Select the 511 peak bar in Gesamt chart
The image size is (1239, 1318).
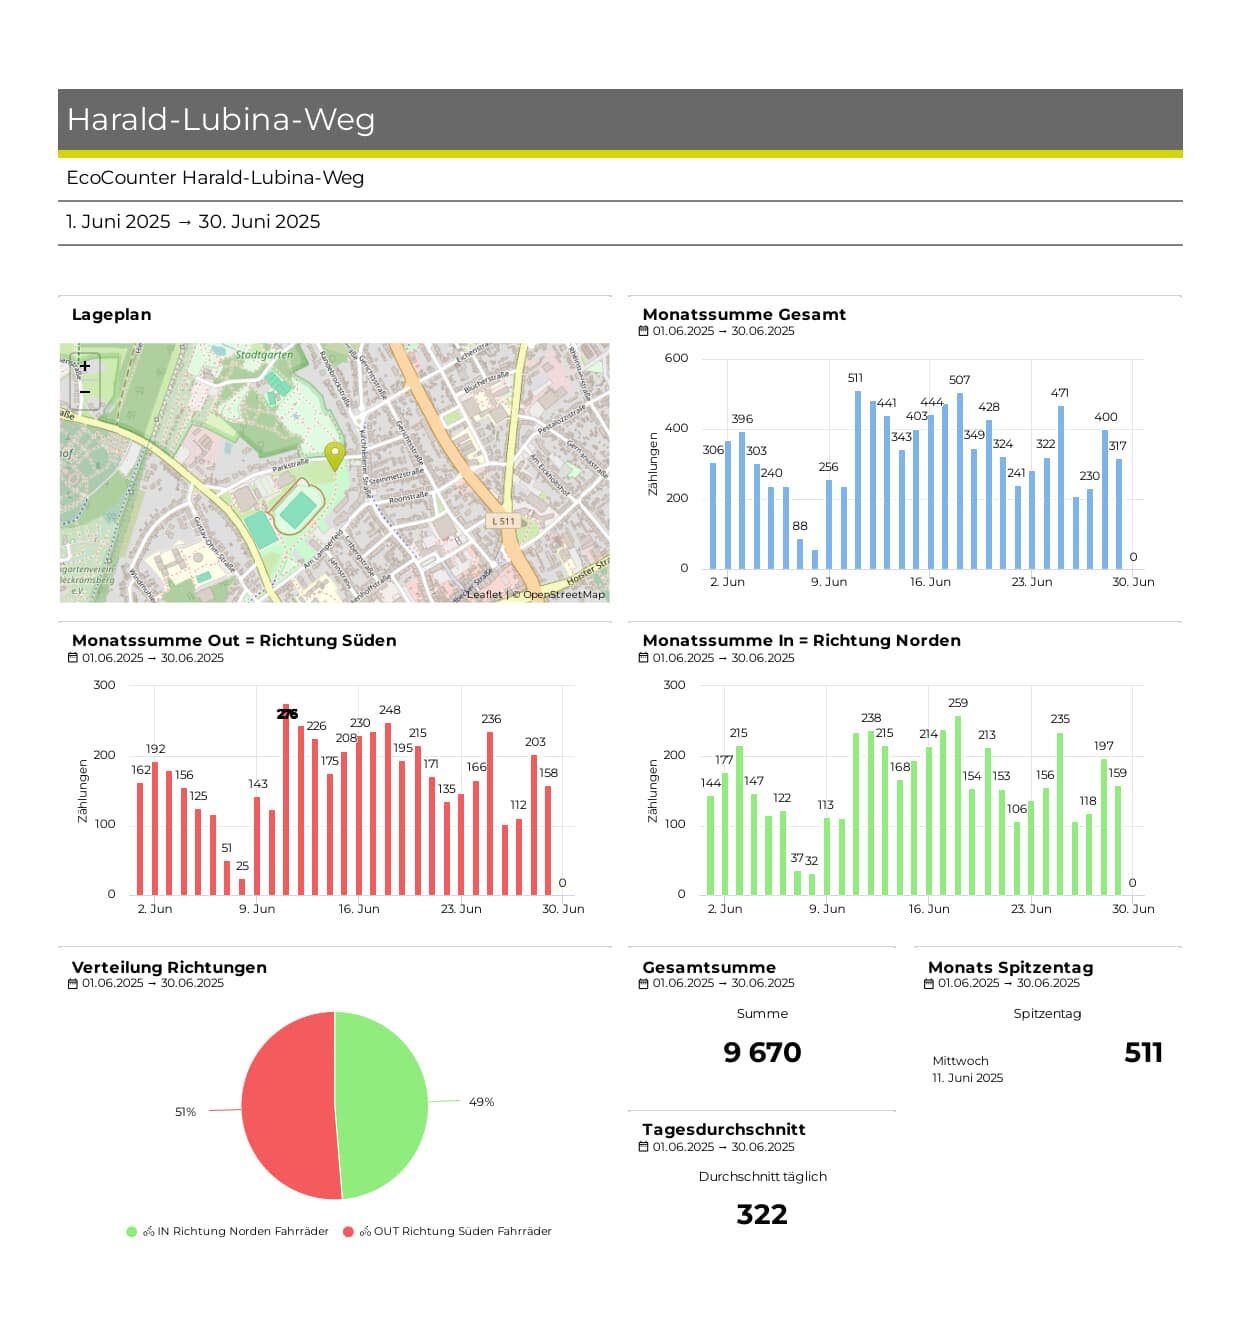pyautogui.click(x=858, y=480)
